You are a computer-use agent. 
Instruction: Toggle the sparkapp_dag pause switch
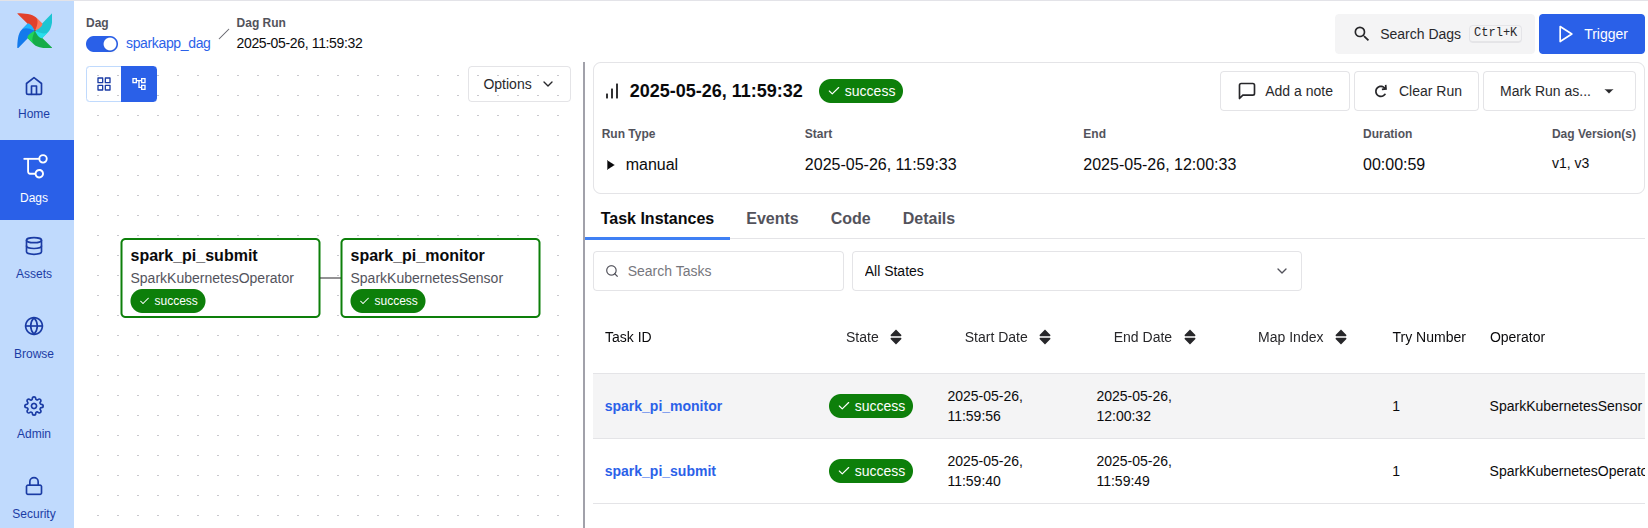(x=102, y=44)
